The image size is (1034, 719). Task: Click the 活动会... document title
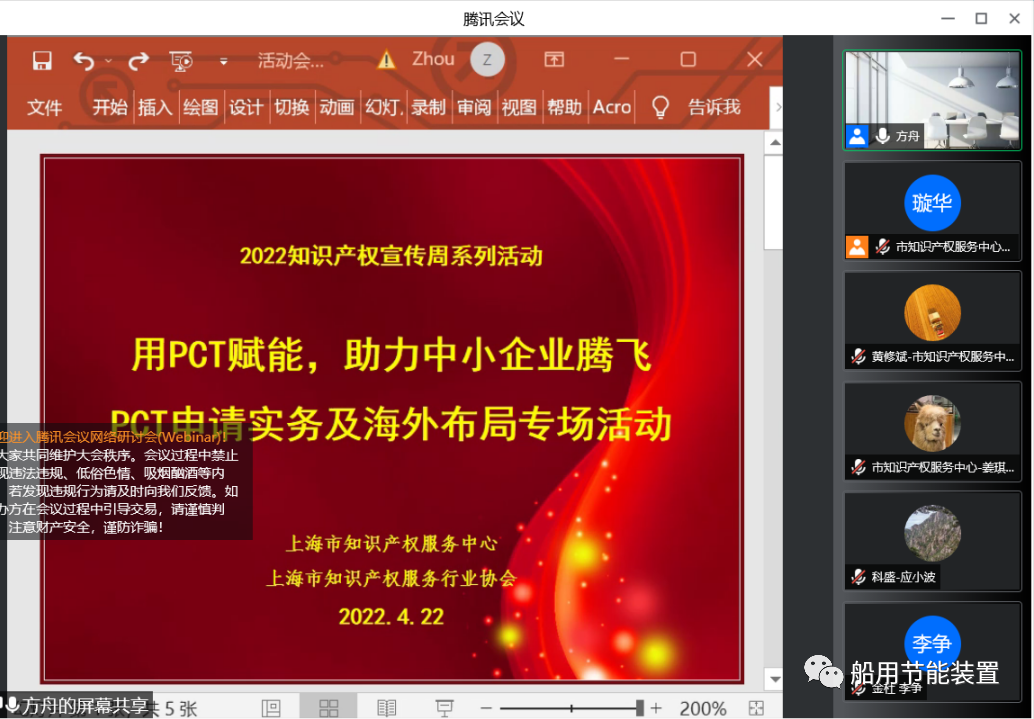coord(291,61)
